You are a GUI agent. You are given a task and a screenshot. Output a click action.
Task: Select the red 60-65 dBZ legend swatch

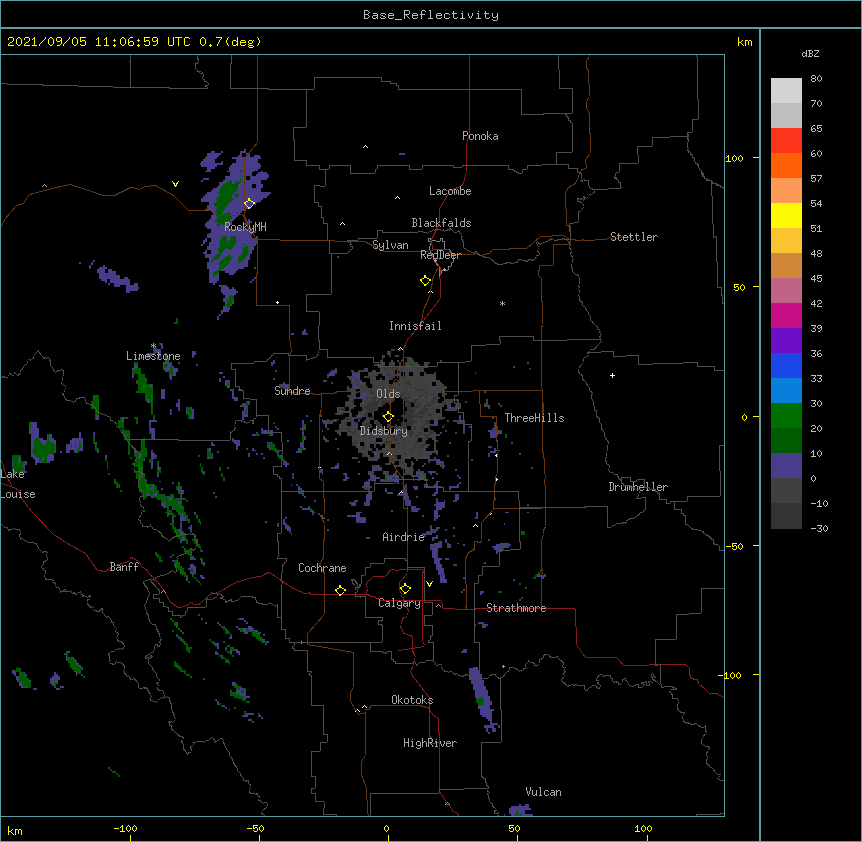[786, 140]
